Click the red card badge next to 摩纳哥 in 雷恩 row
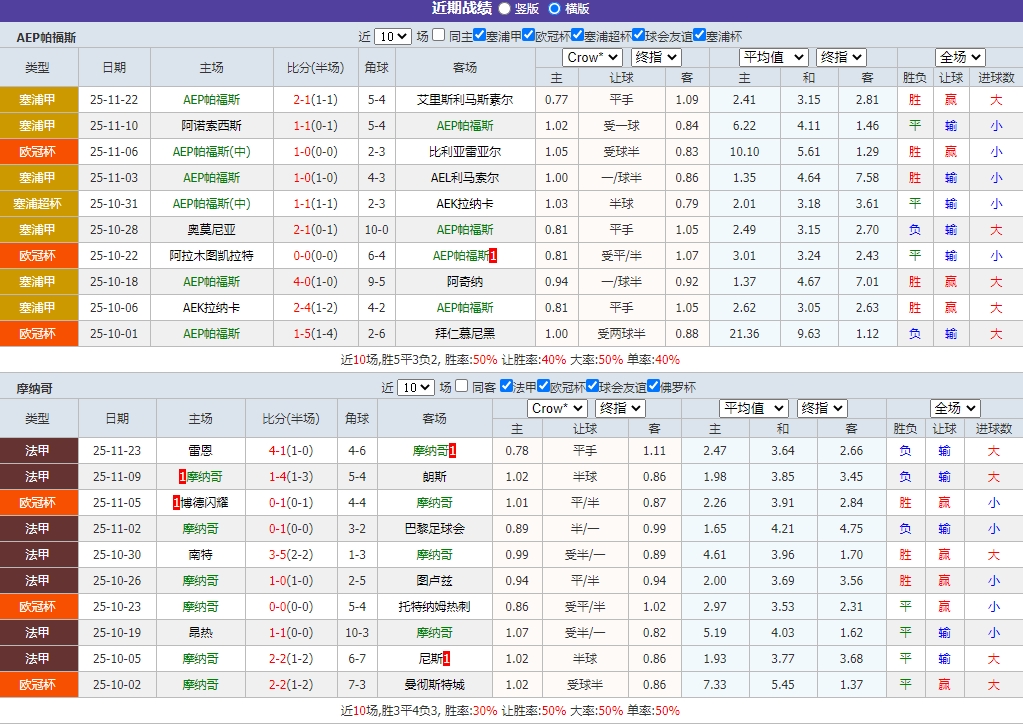 pyautogui.click(x=452, y=452)
